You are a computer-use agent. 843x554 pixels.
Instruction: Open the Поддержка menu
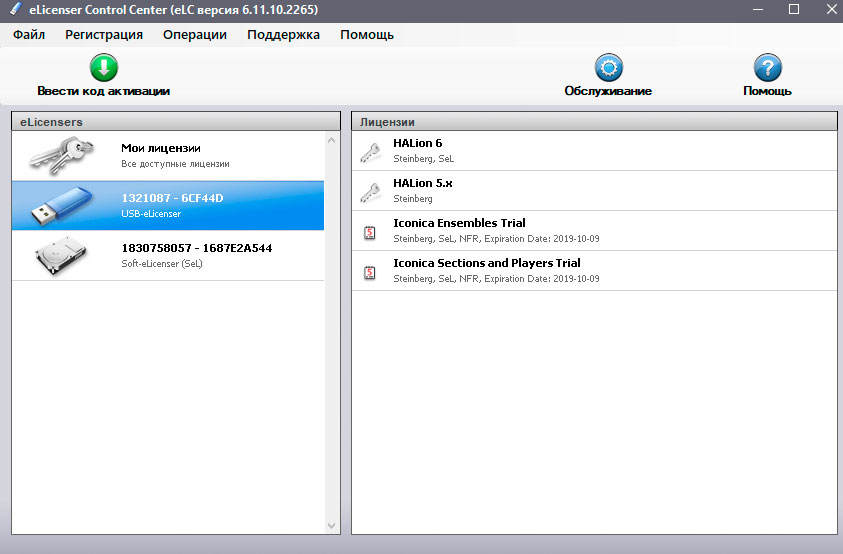point(283,35)
